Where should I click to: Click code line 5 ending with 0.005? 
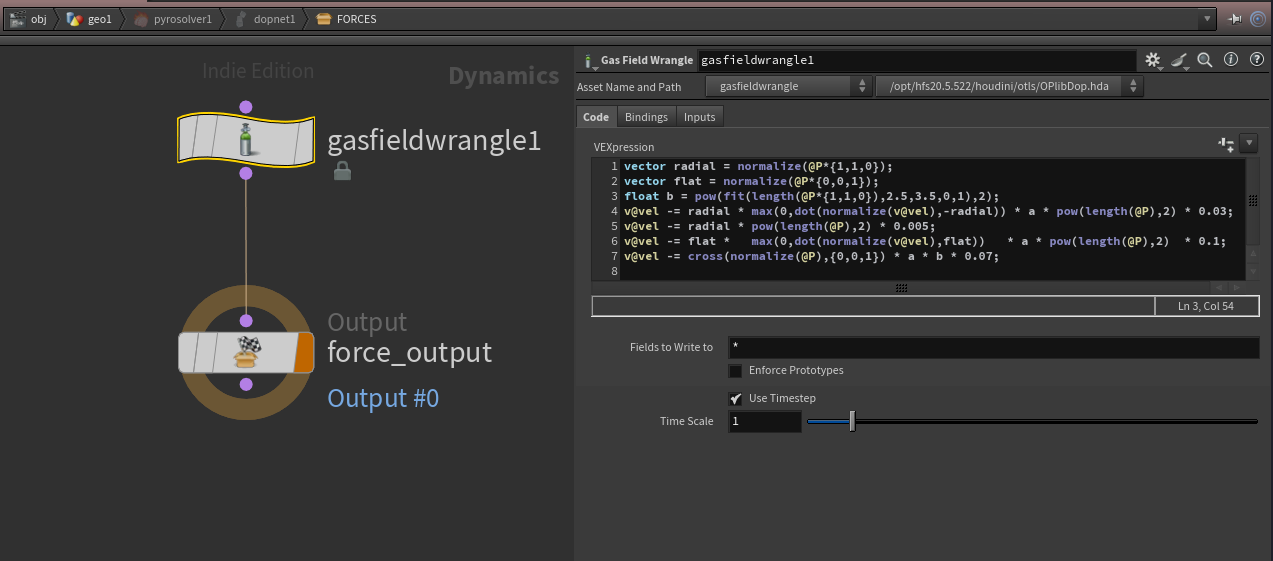click(781, 226)
